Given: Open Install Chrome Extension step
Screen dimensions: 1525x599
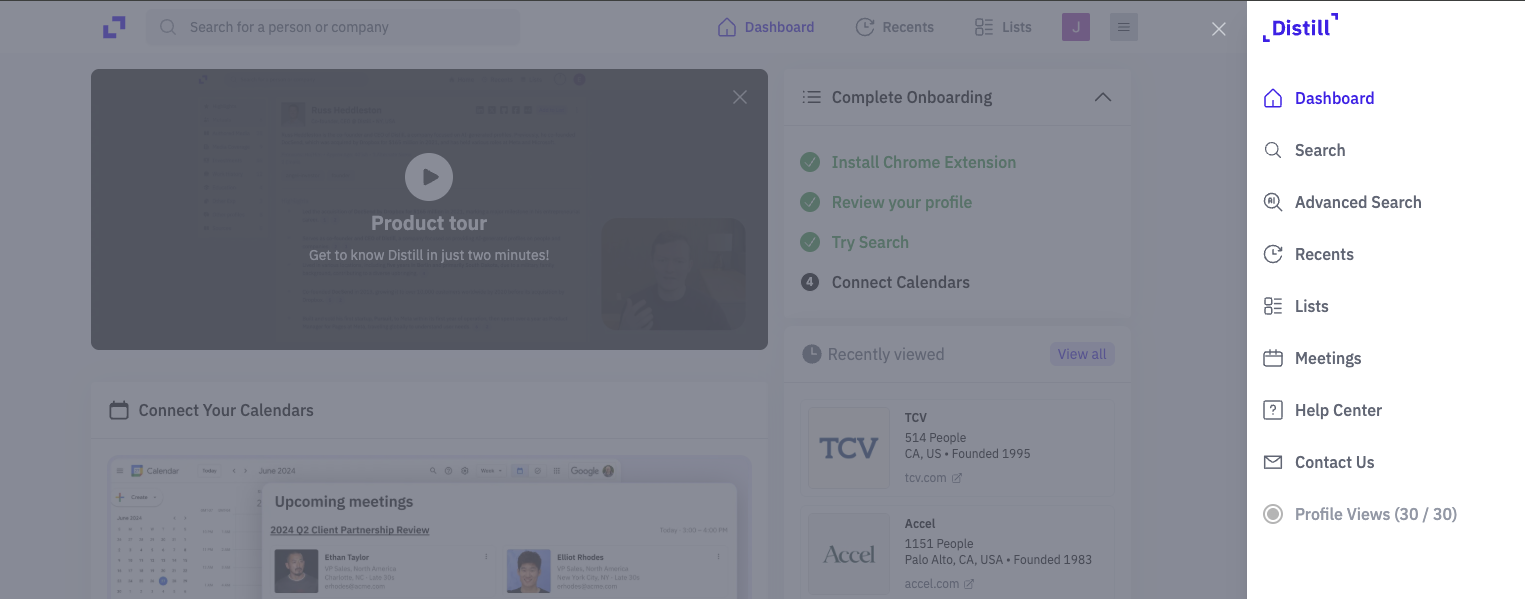Looking at the screenshot, I should coord(924,162).
